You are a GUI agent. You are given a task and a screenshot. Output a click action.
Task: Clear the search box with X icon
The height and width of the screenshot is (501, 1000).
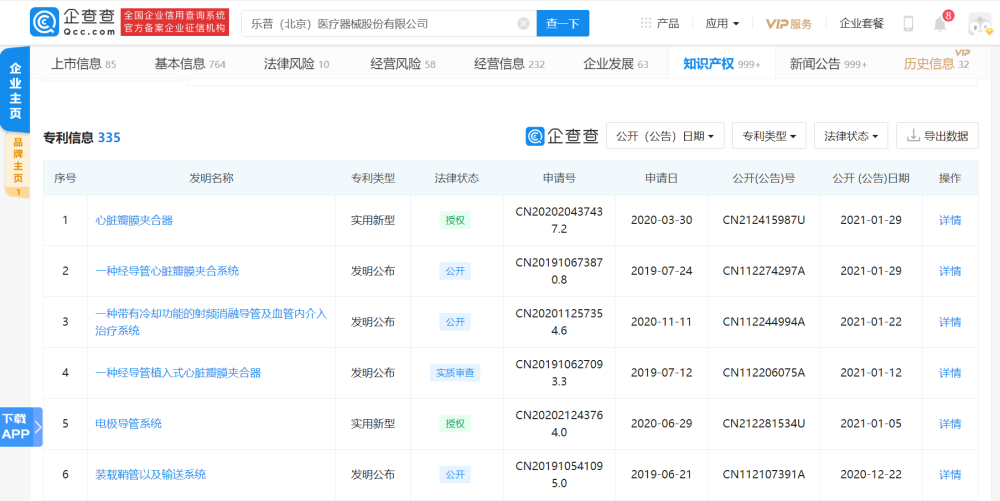pos(523,24)
